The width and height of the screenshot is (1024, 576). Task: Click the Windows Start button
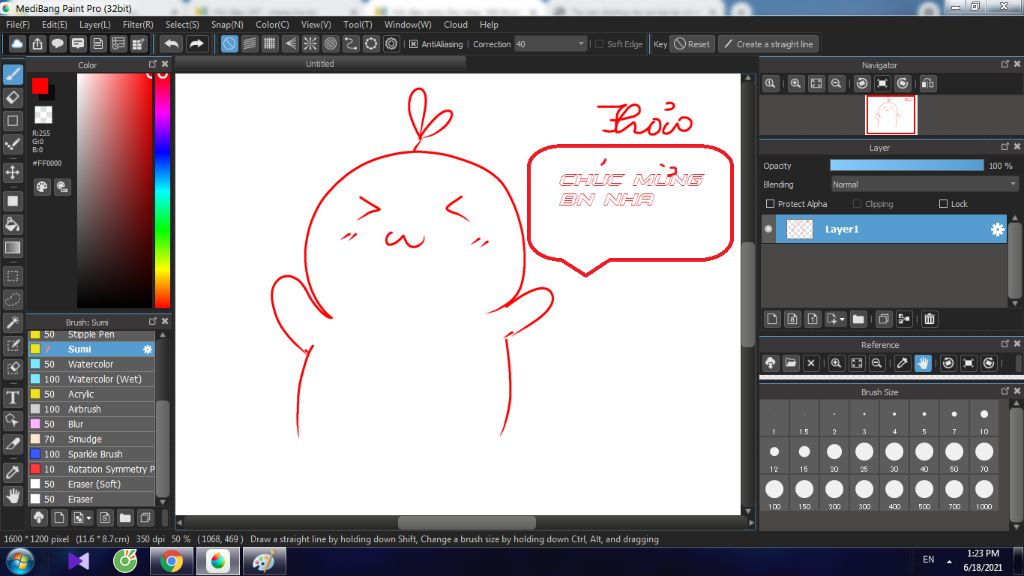[19, 561]
